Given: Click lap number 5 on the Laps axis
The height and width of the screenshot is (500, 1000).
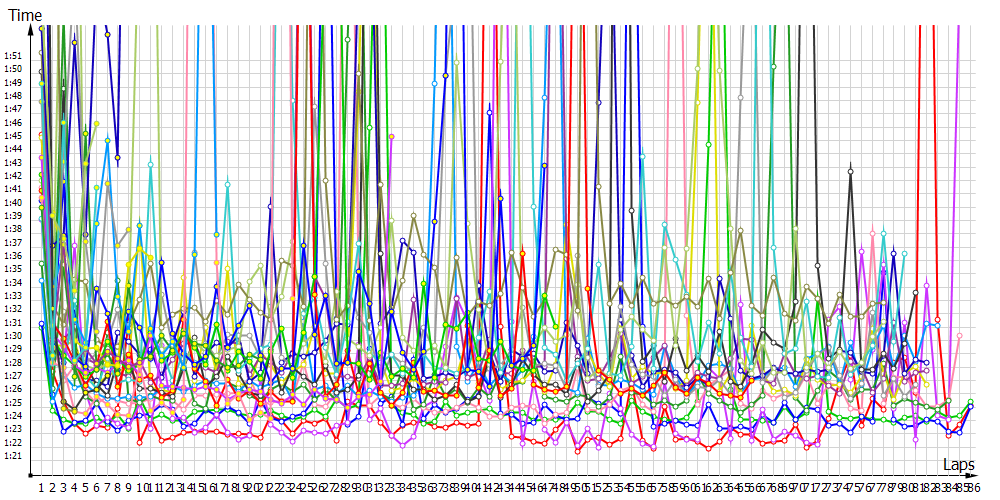Looking at the screenshot, I should click(x=85, y=487).
